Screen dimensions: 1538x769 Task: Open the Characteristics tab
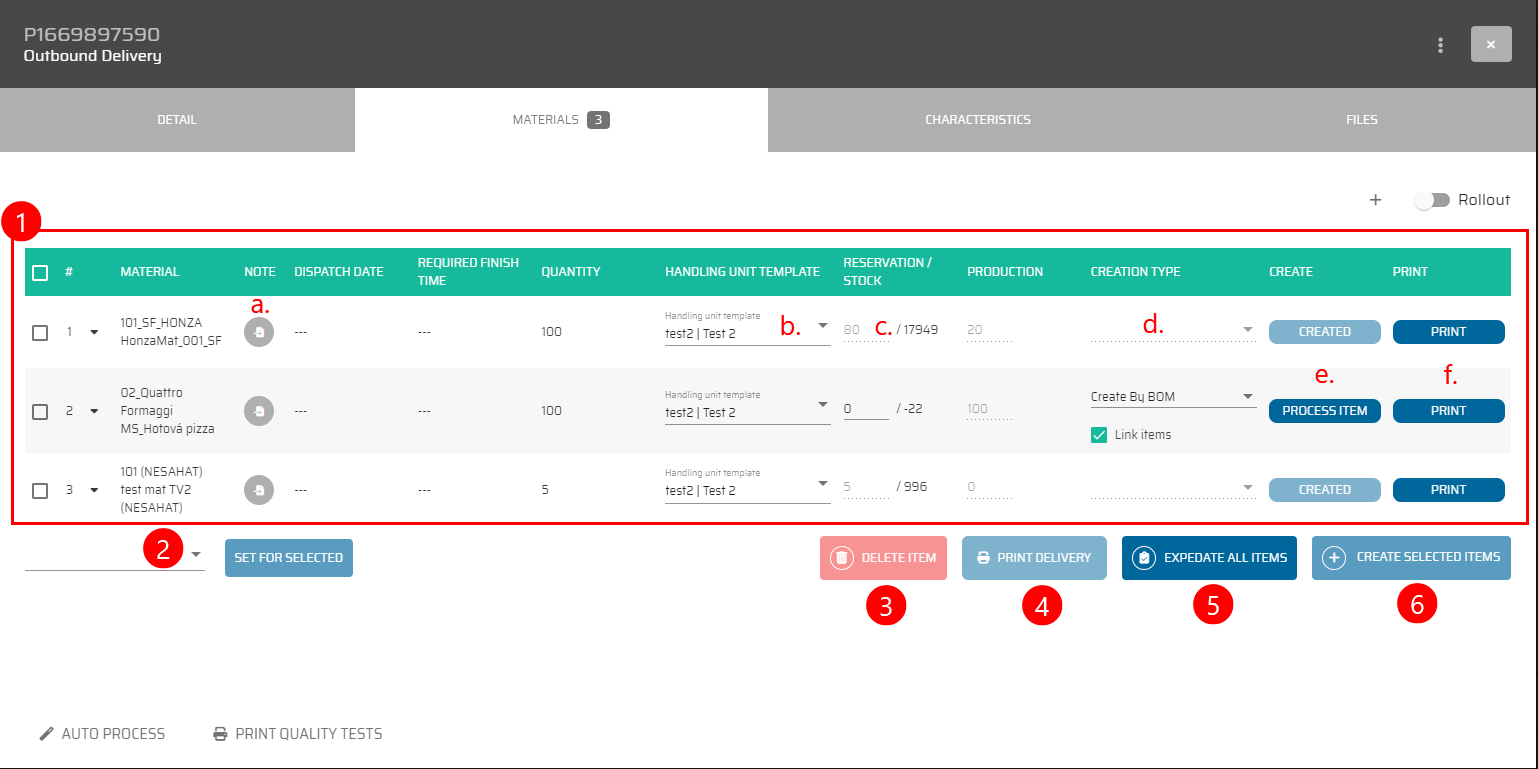coord(977,120)
